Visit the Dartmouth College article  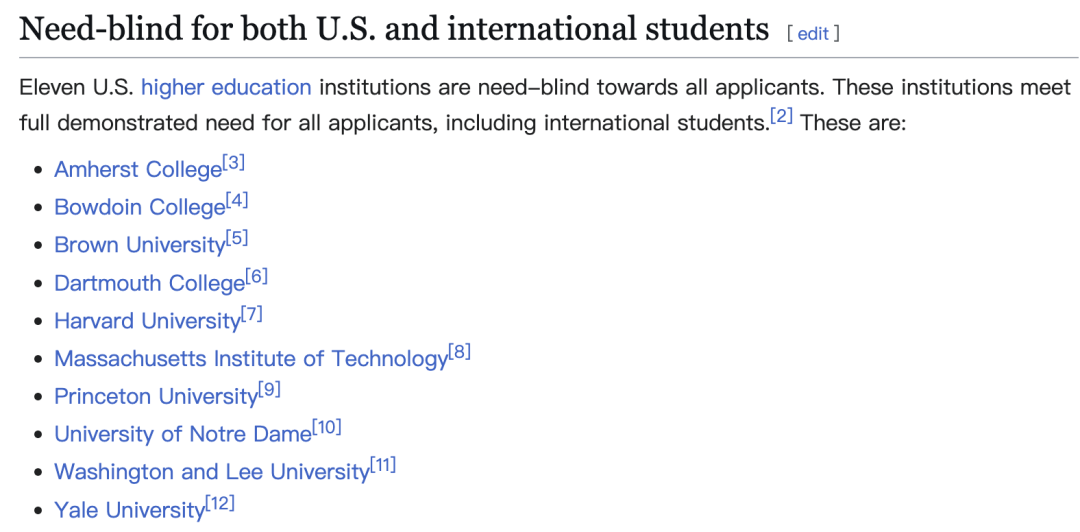point(149,284)
